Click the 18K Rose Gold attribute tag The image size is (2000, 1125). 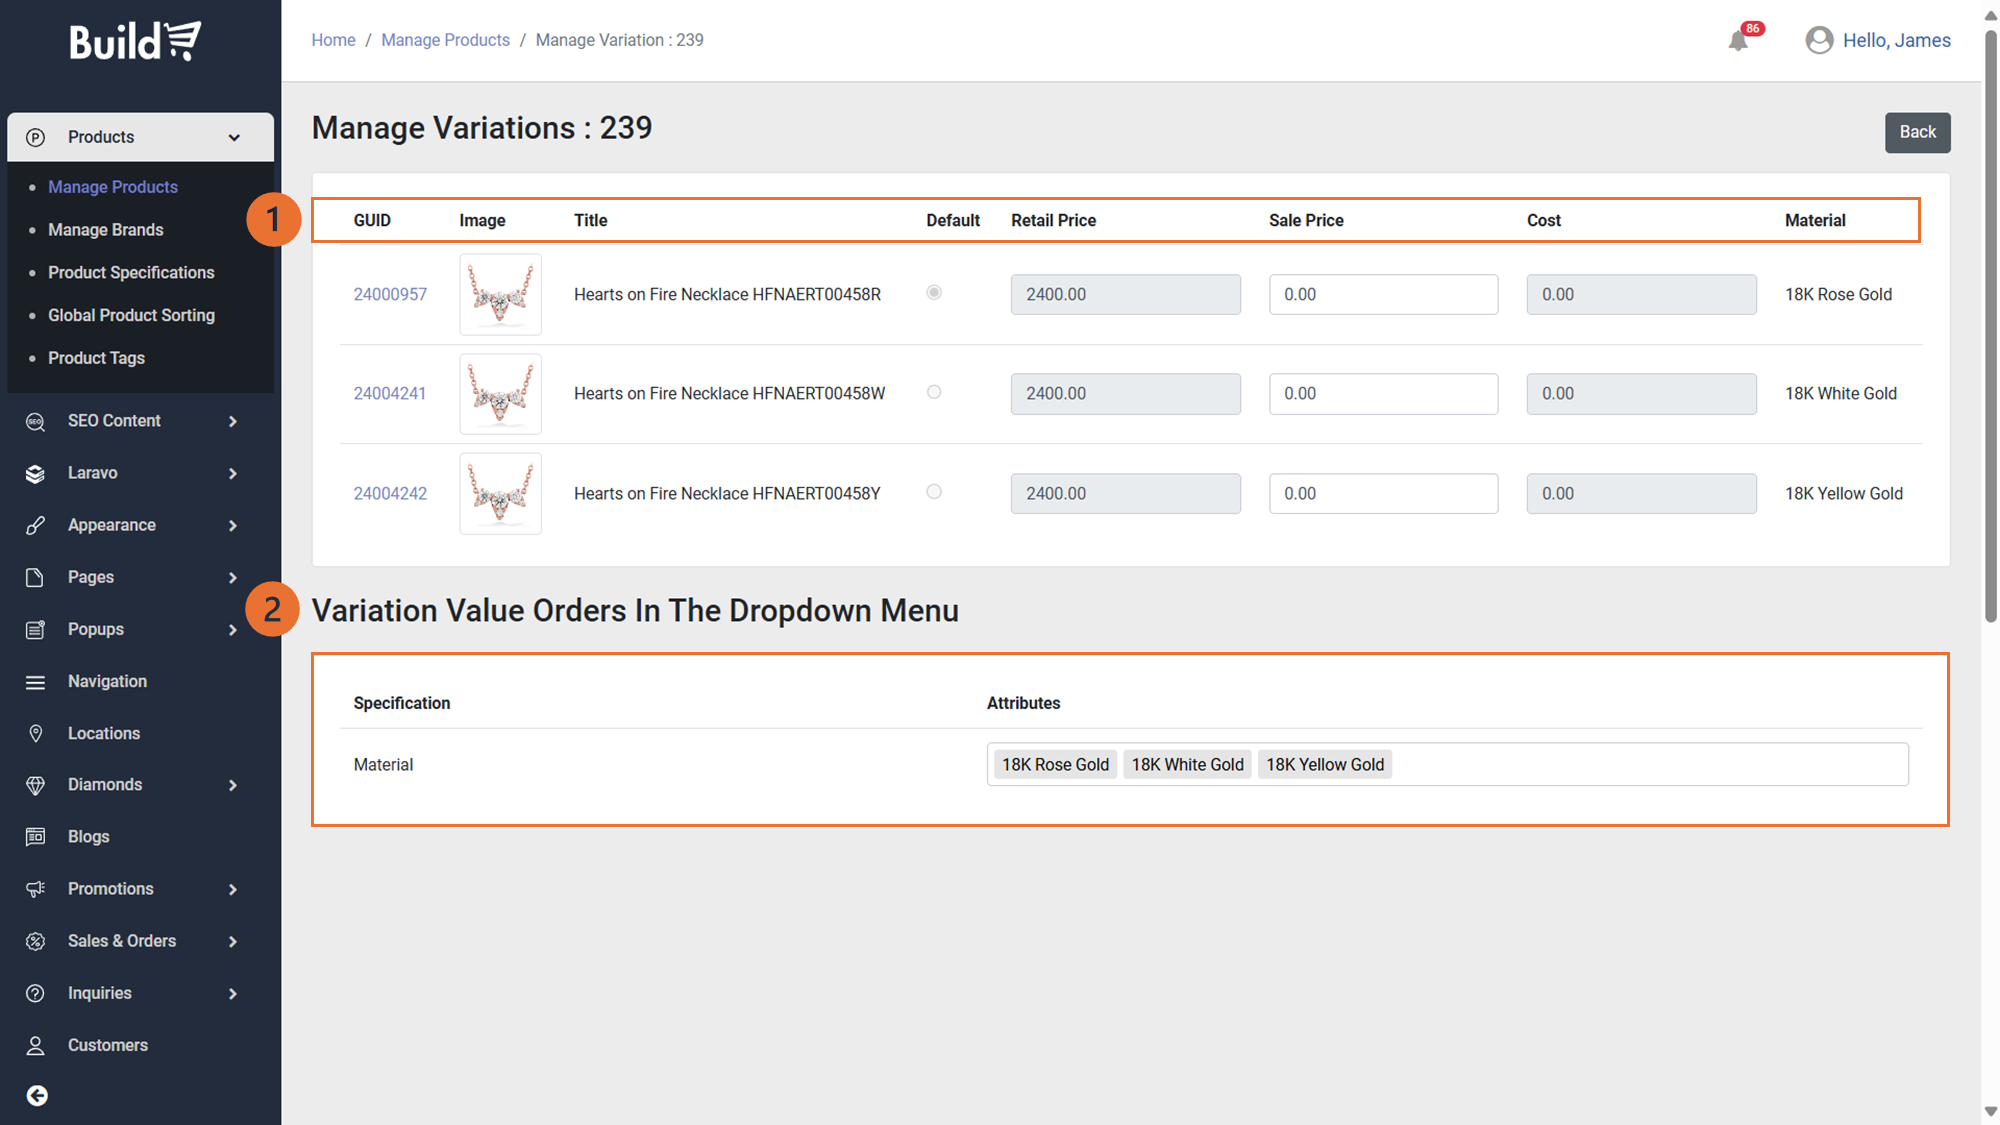pos(1055,764)
